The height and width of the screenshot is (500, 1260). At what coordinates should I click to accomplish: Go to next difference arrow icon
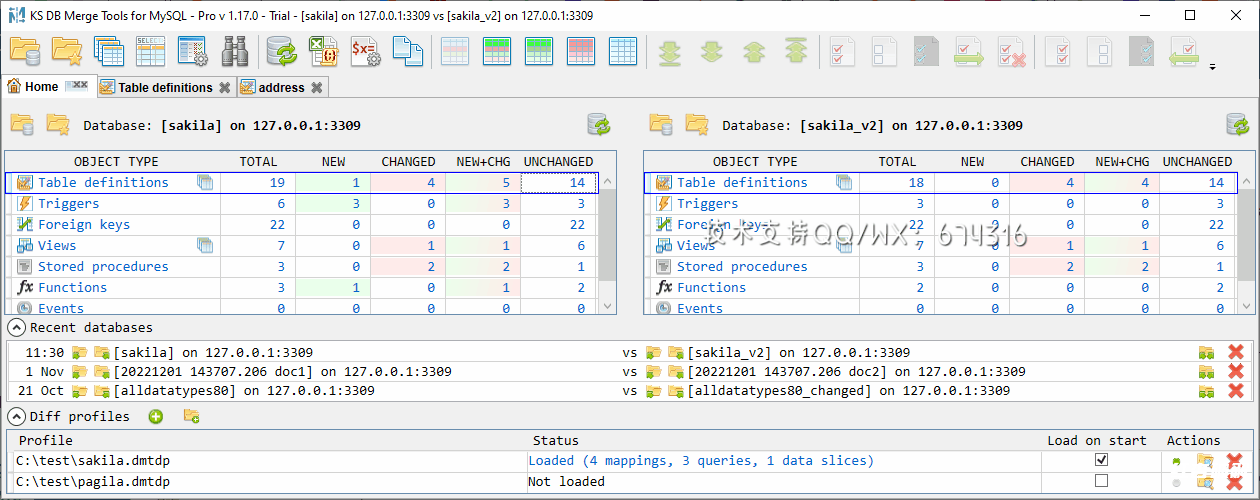point(712,50)
